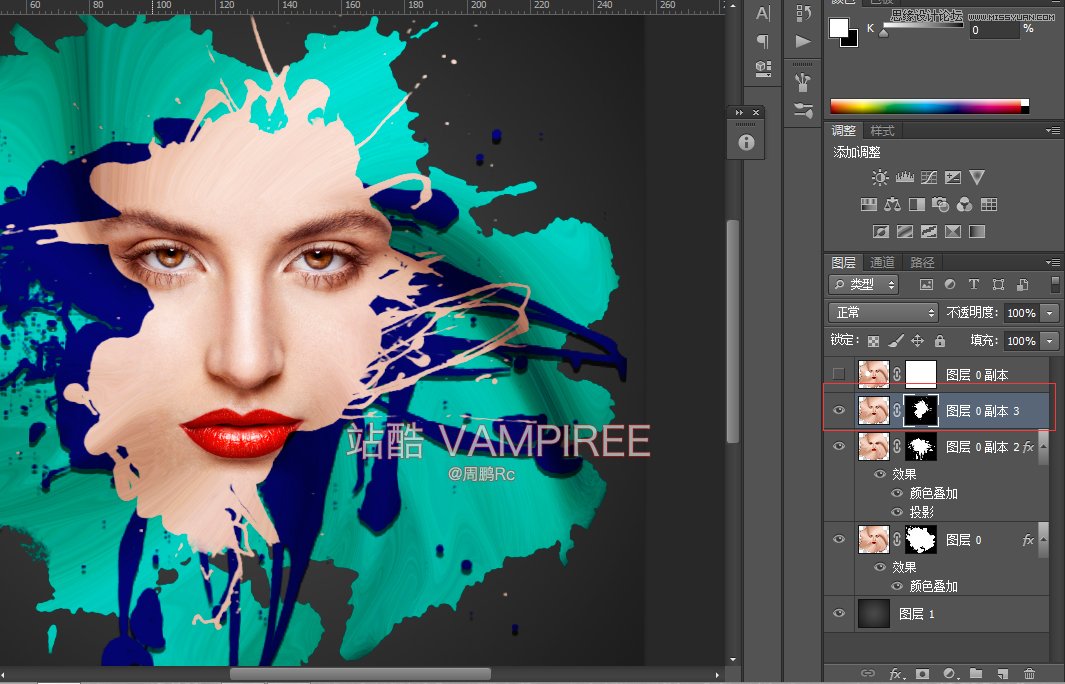Image resolution: width=1065 pixels, height=684 pixels.
Task: Create a new layer group
Action: (976, 674)
